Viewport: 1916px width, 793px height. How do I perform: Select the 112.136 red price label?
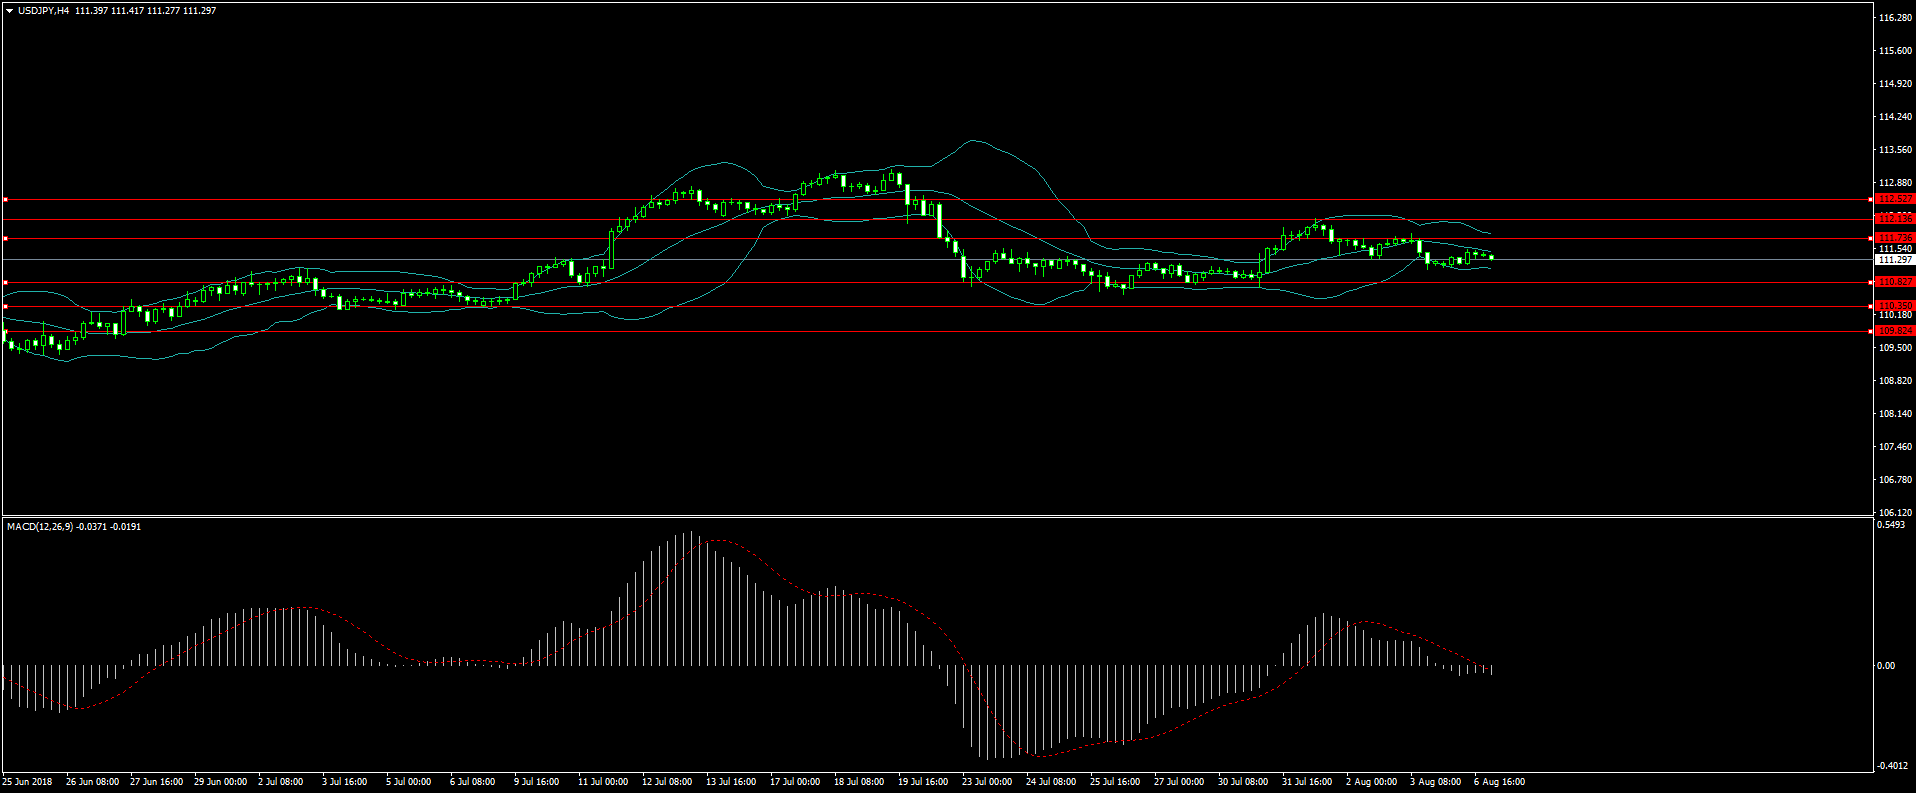(x=1895, y=218)
